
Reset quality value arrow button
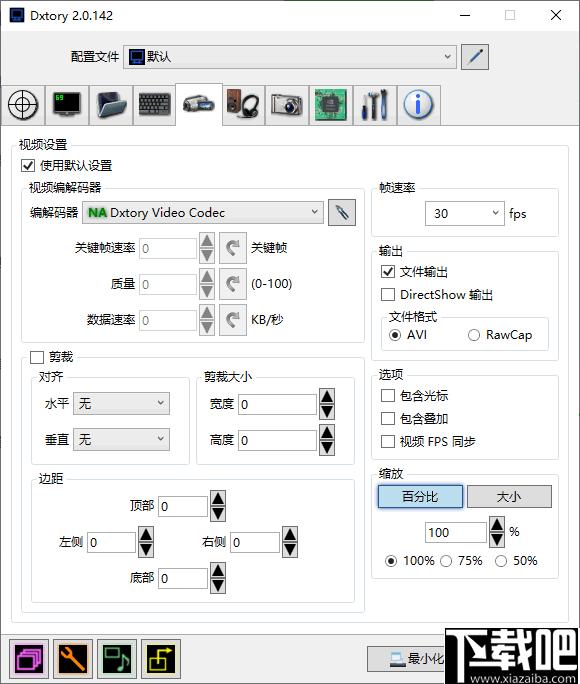[x=233, y=284]
